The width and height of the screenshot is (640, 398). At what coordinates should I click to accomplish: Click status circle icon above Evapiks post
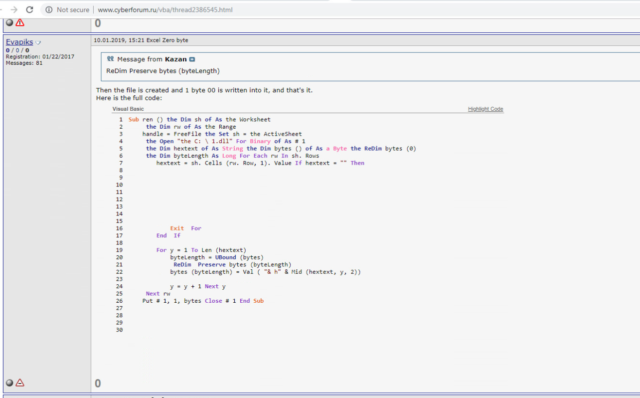9,22
